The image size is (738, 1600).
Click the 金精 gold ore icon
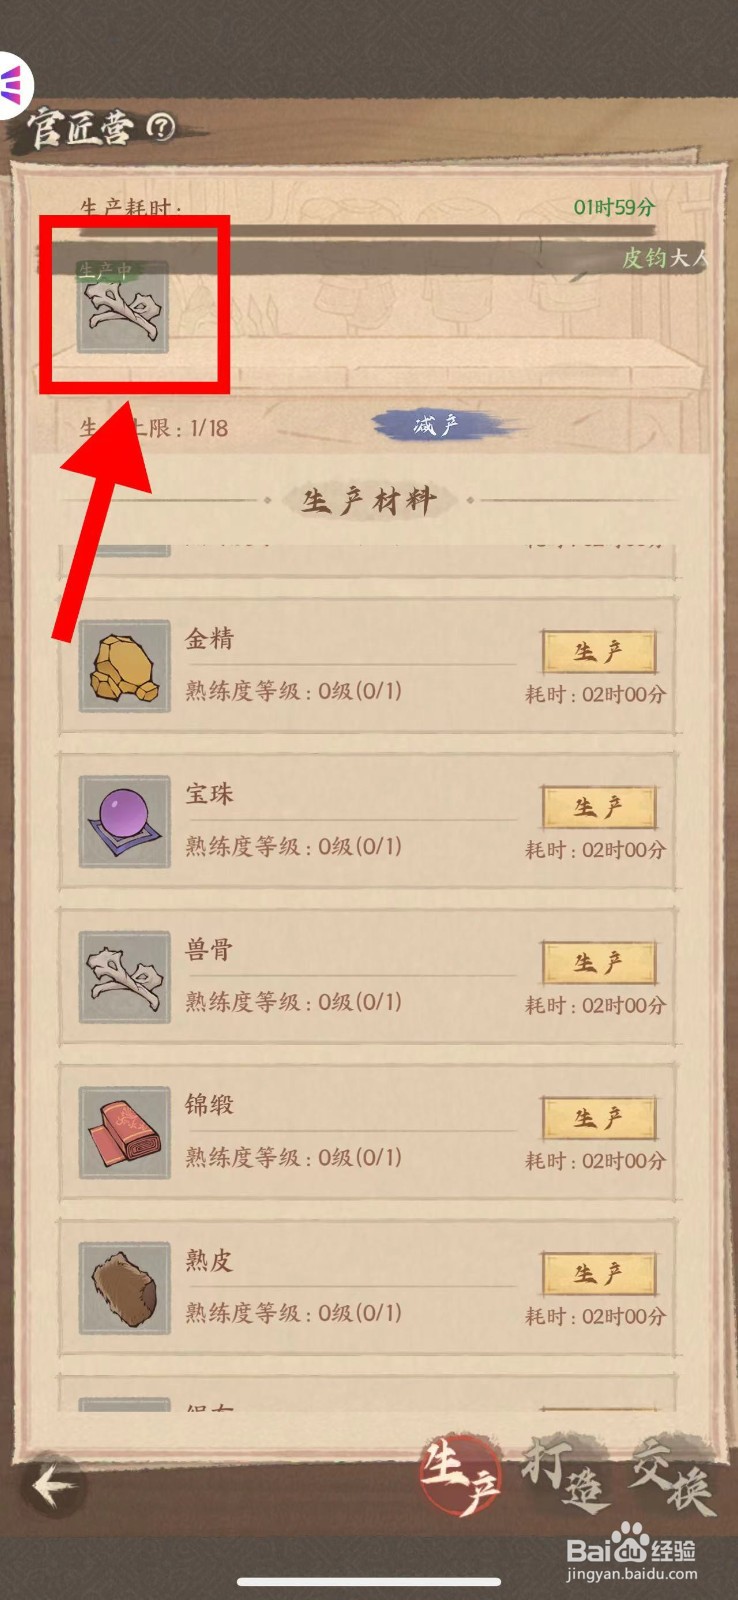pyautogui.click(x=125, y=666)
